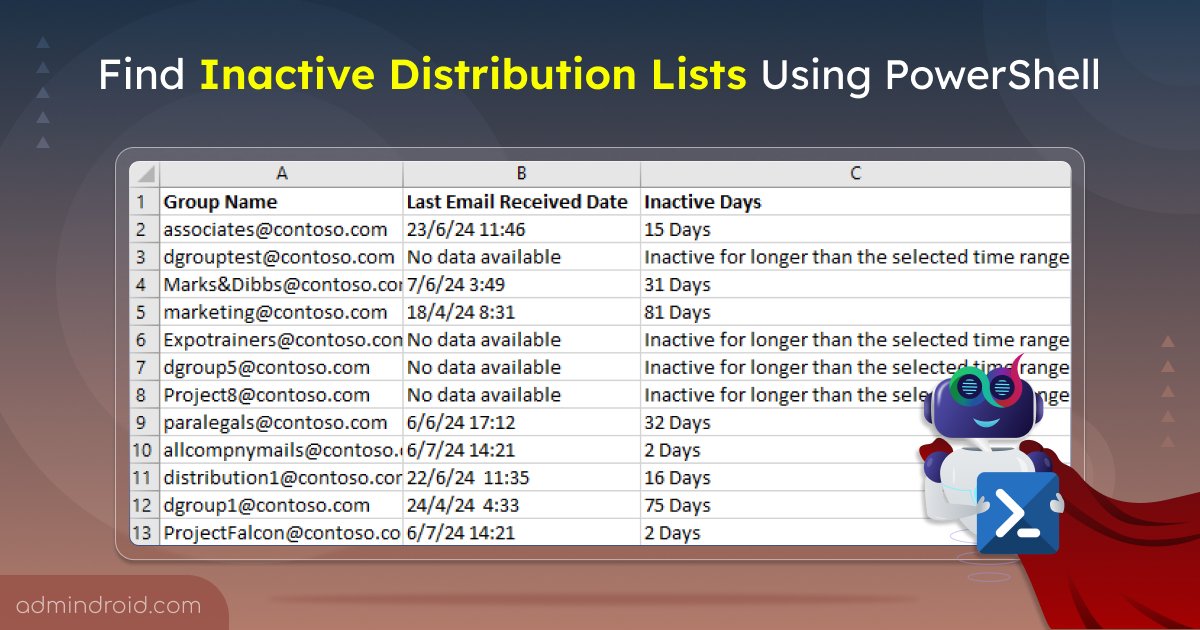
Task: Select row 2 header
Action: [x=144, y=229]
